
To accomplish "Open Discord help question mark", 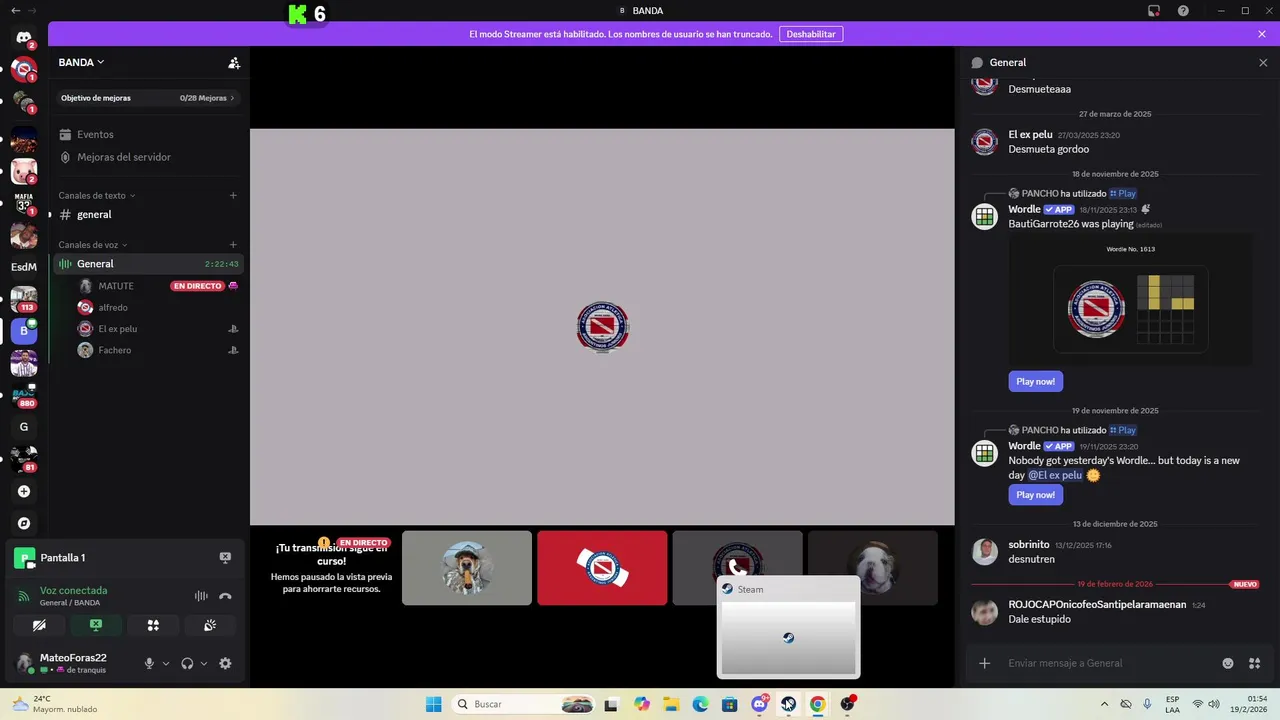I will 1183,10.
